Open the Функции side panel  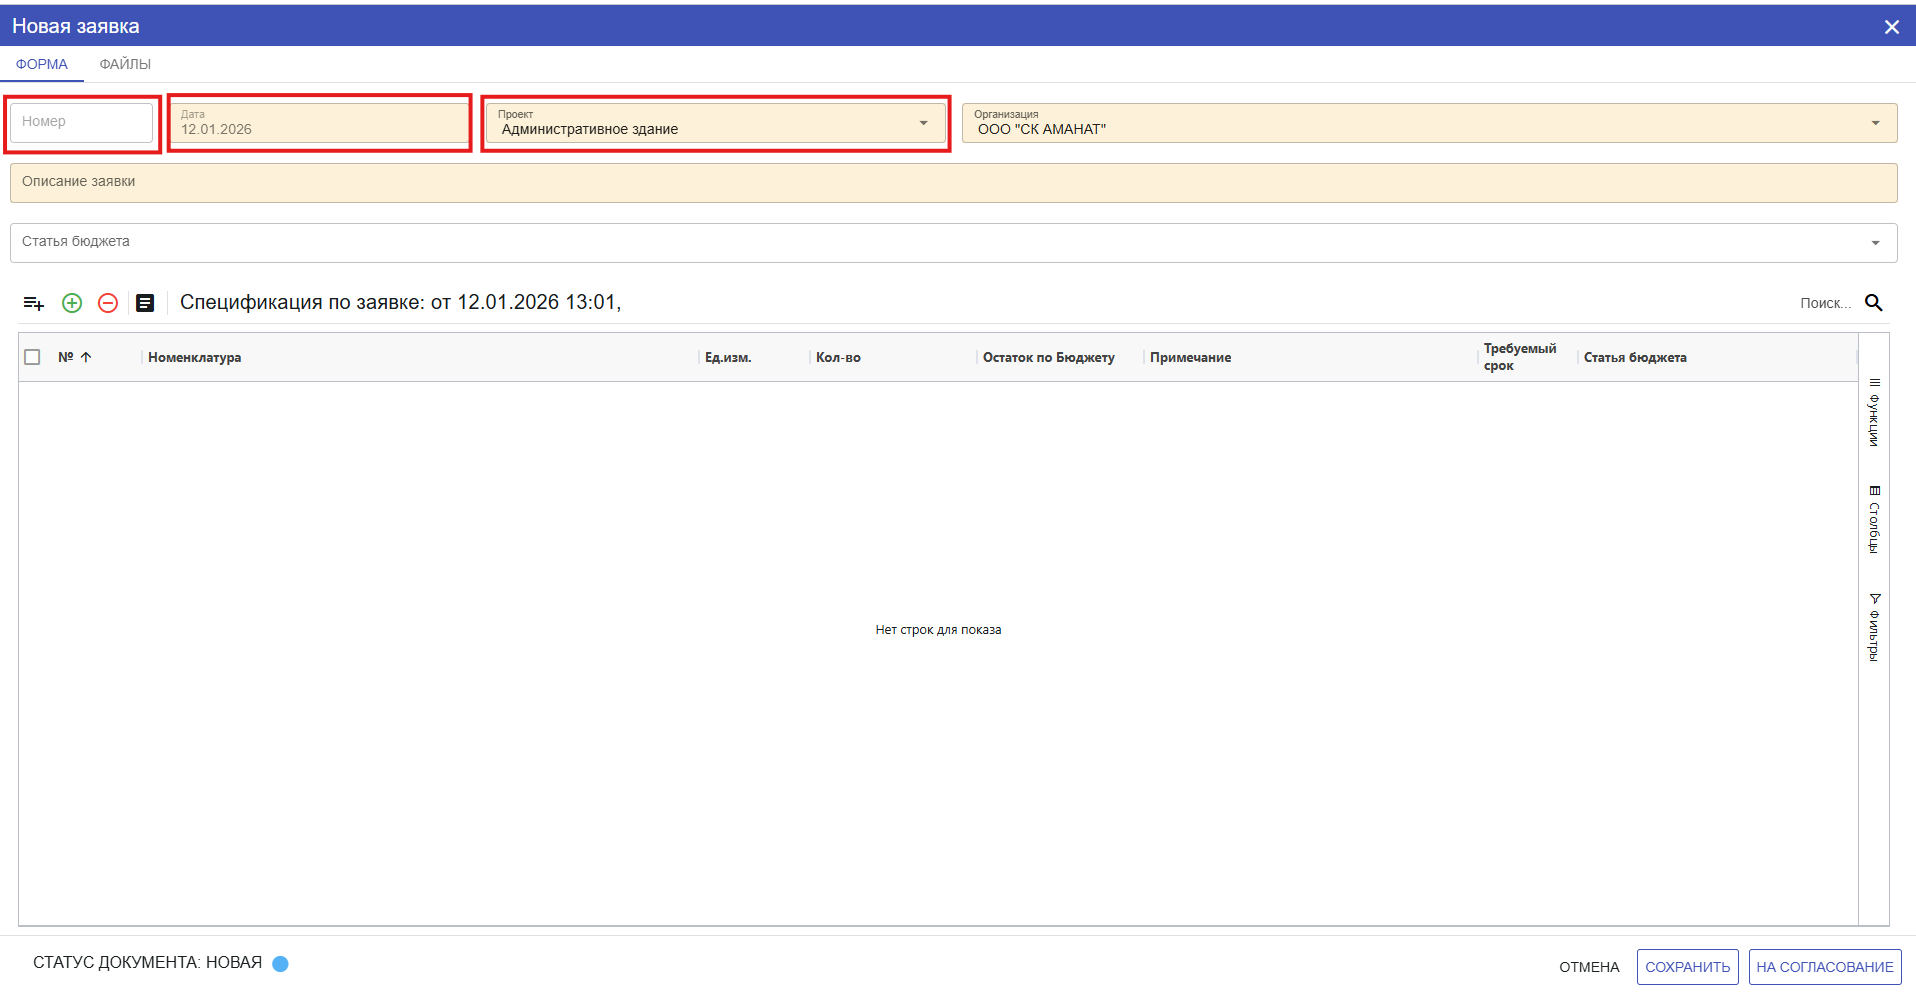pyautogui.click(x=1874, y=412)
